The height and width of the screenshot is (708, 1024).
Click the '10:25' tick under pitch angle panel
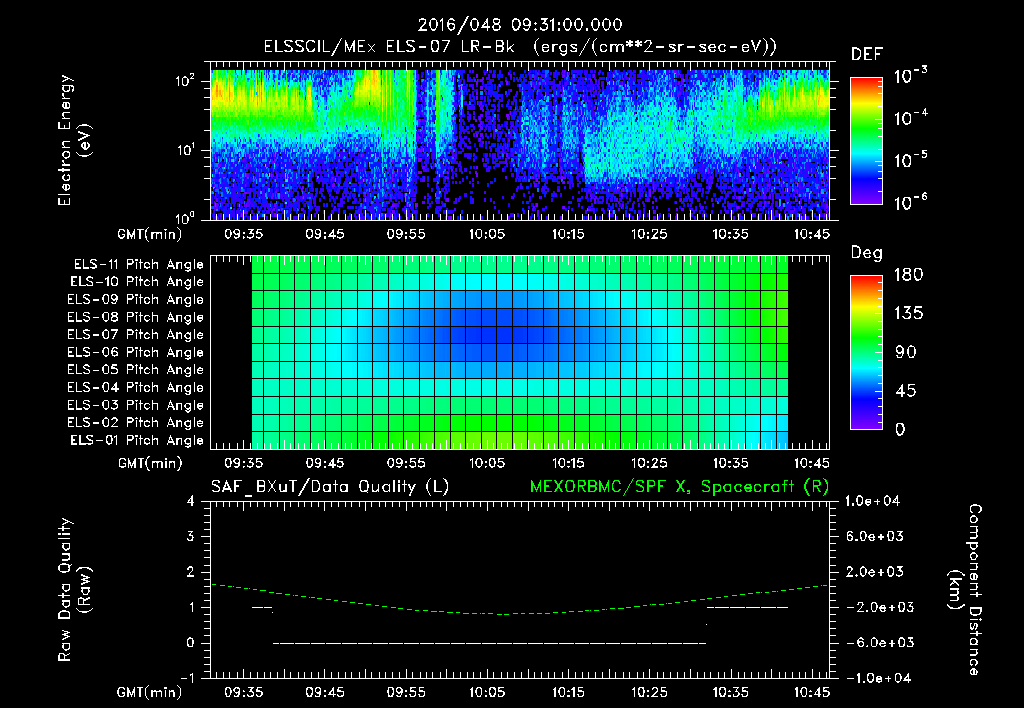pyautogui.click(x=649, y=463)
